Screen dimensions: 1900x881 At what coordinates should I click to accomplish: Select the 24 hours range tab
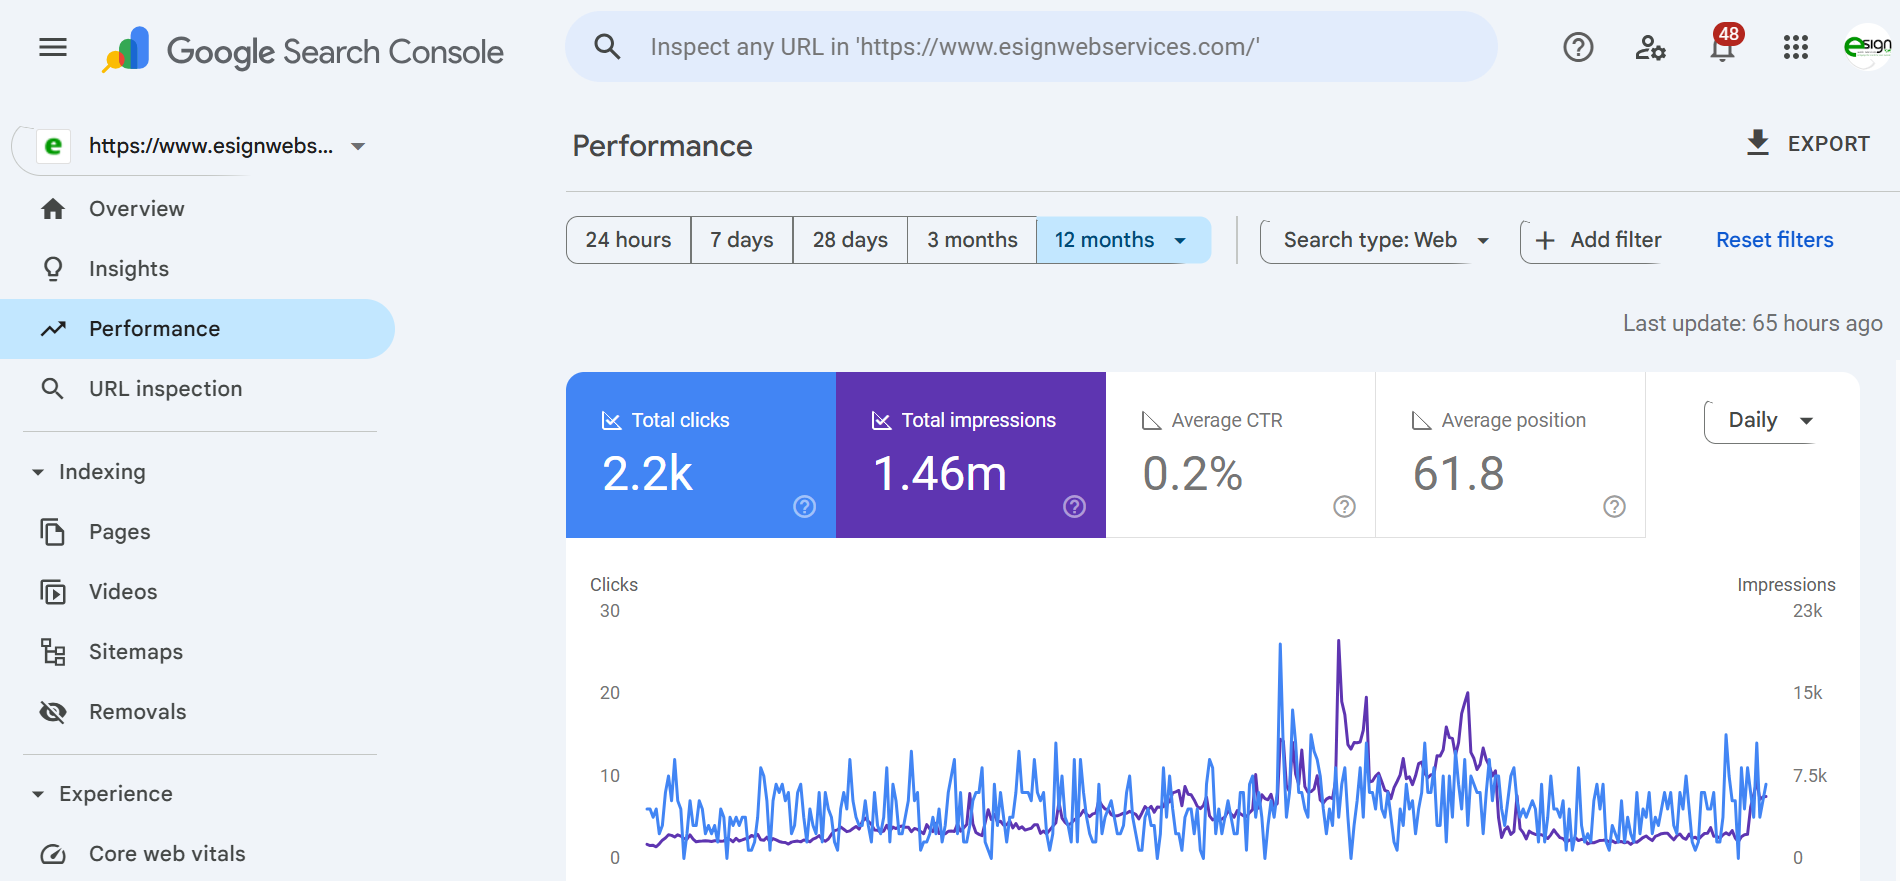pos(628,240)
